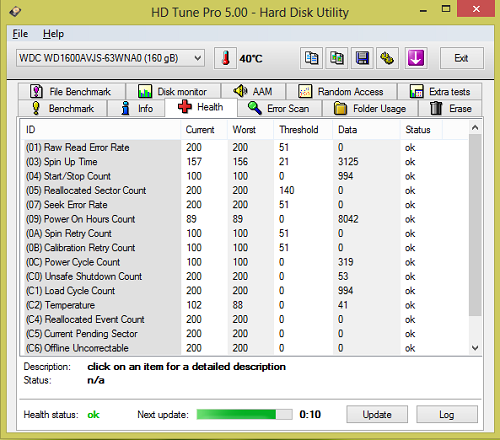Select the Spin Up Time row

[x=244, y=162]
